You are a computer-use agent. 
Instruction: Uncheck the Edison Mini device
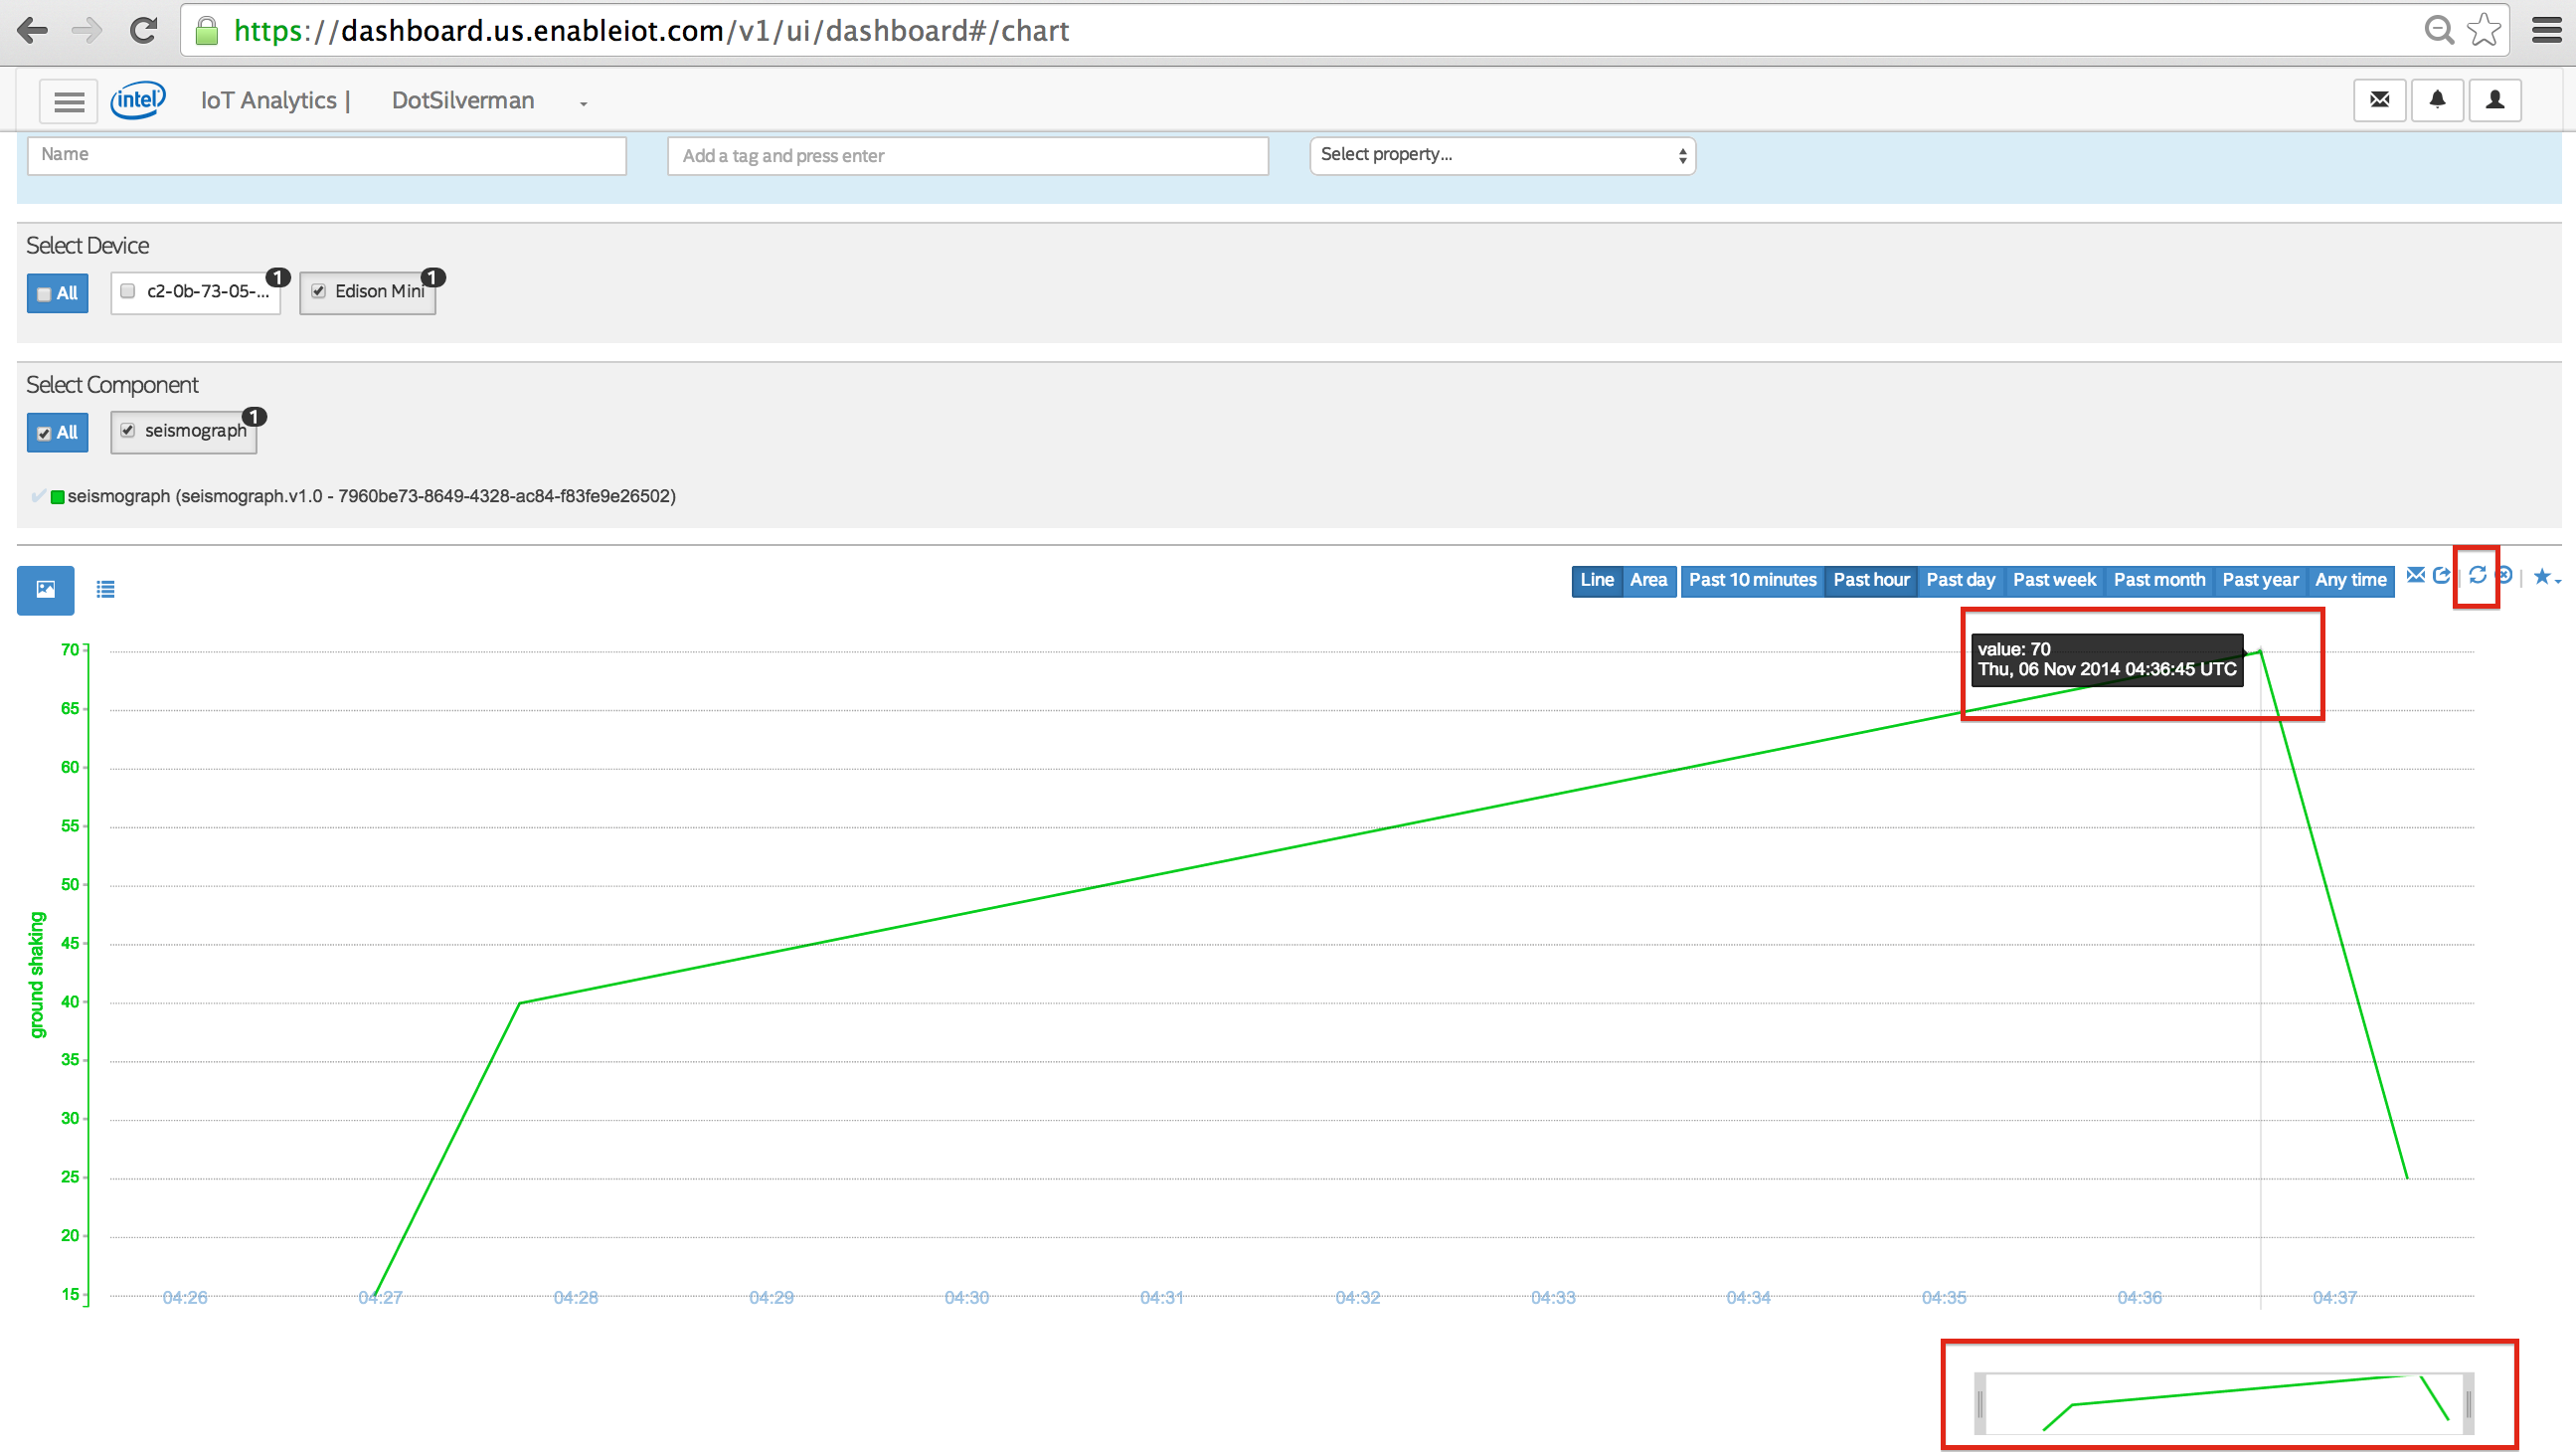319,291
